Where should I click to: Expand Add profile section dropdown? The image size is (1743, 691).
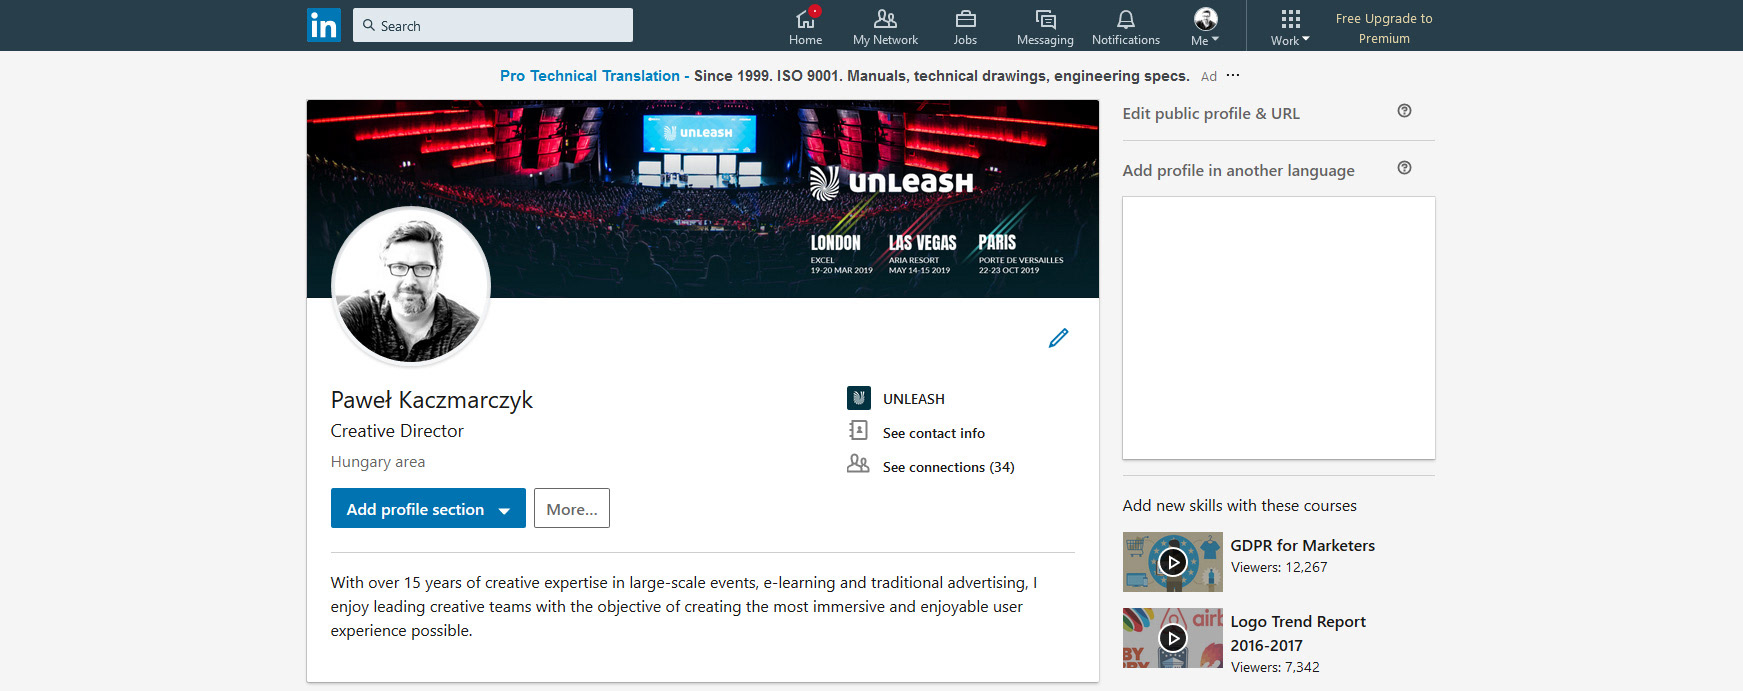tap(428, 508)
